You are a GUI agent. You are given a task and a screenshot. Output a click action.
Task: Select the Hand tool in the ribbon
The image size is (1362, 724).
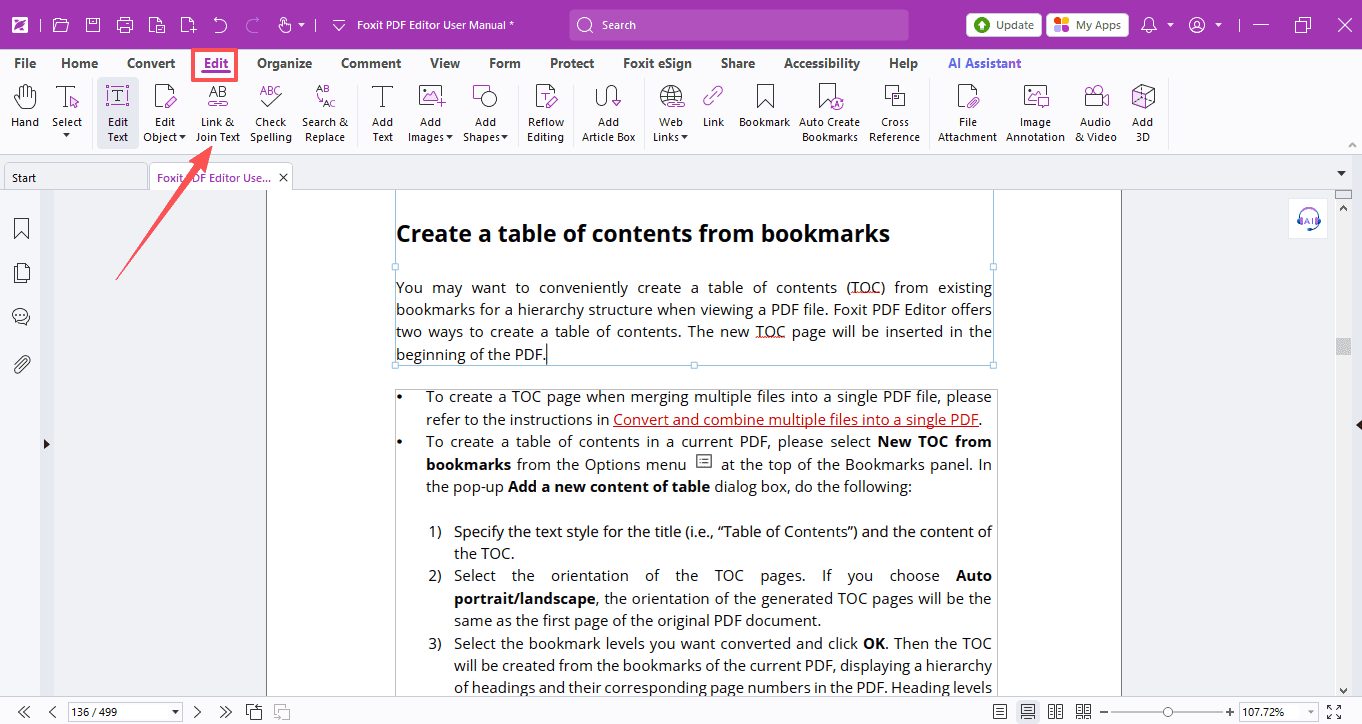[25, 107]
